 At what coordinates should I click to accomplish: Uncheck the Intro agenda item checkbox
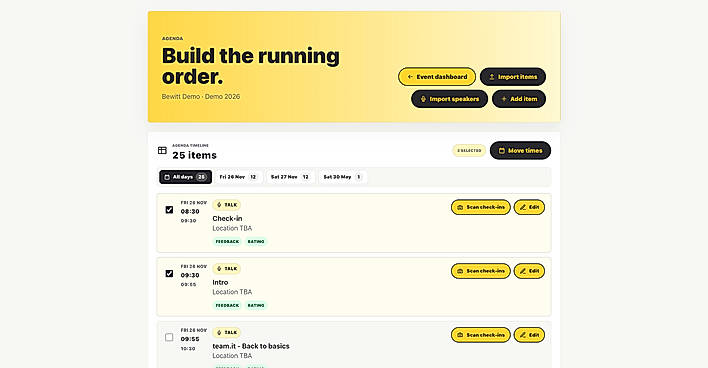pyautogui.click(x=169, y=274)
